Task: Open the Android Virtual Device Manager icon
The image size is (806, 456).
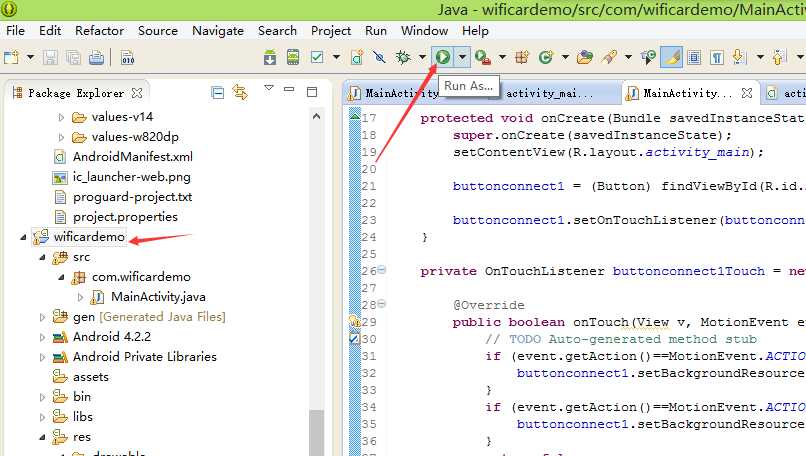Action: [x=293, y=57]
